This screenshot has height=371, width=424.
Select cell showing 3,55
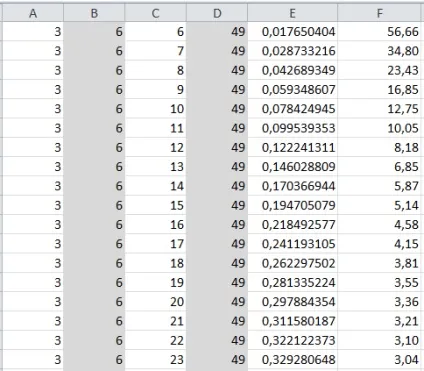pos(379,283)
